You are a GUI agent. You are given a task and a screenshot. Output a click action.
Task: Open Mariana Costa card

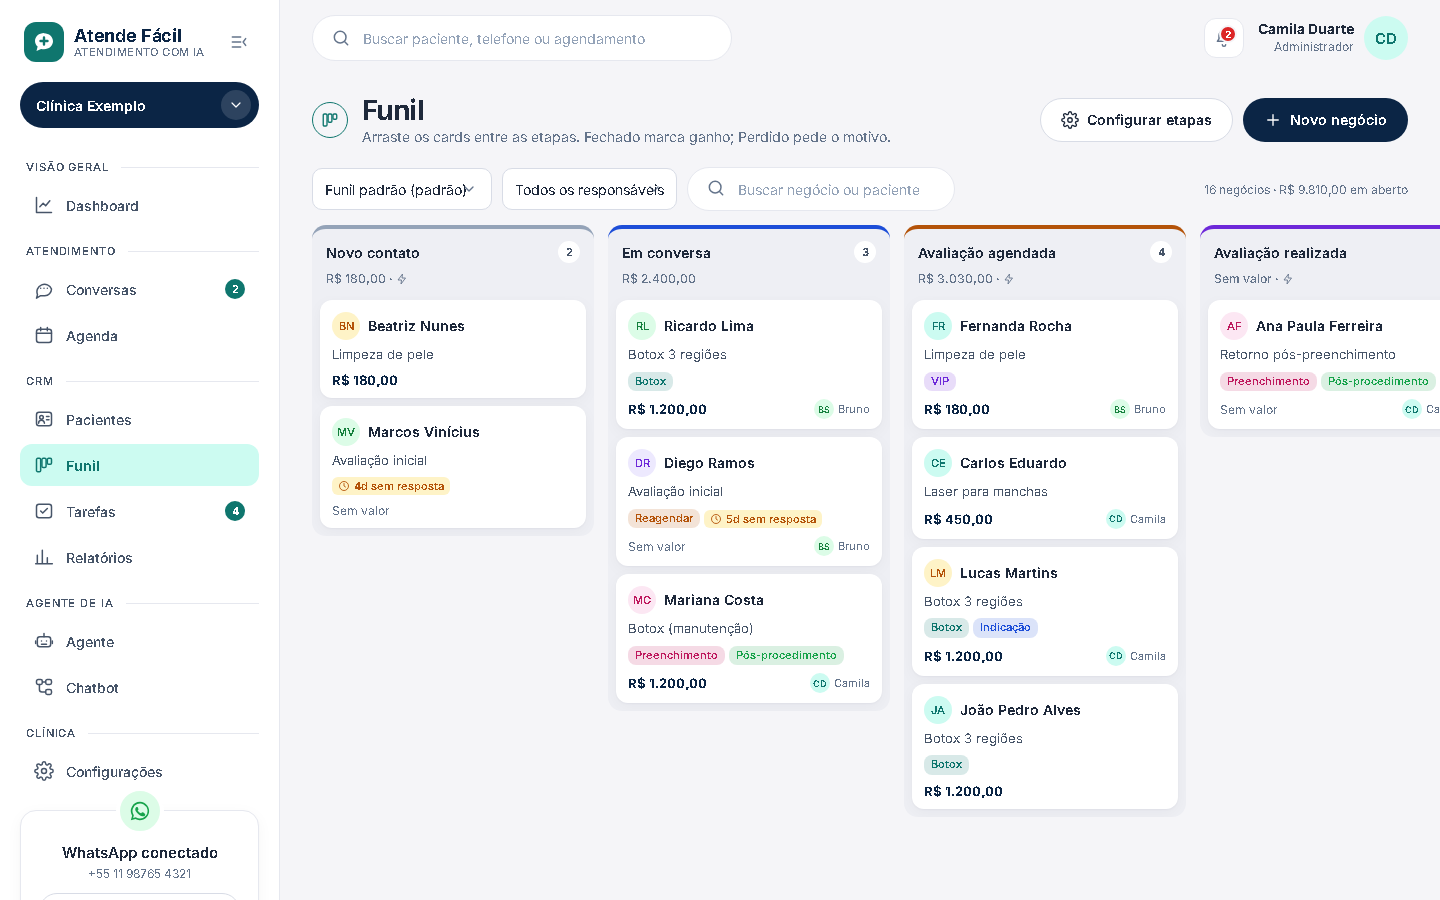749,638
